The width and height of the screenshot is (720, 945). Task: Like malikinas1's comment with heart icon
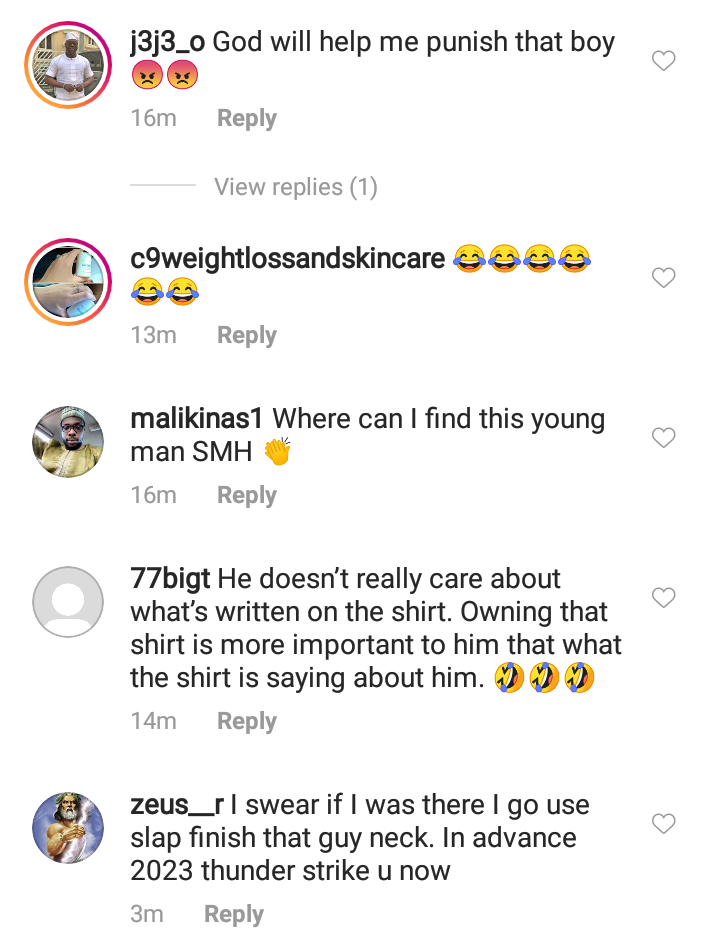(x=664, y=438)
